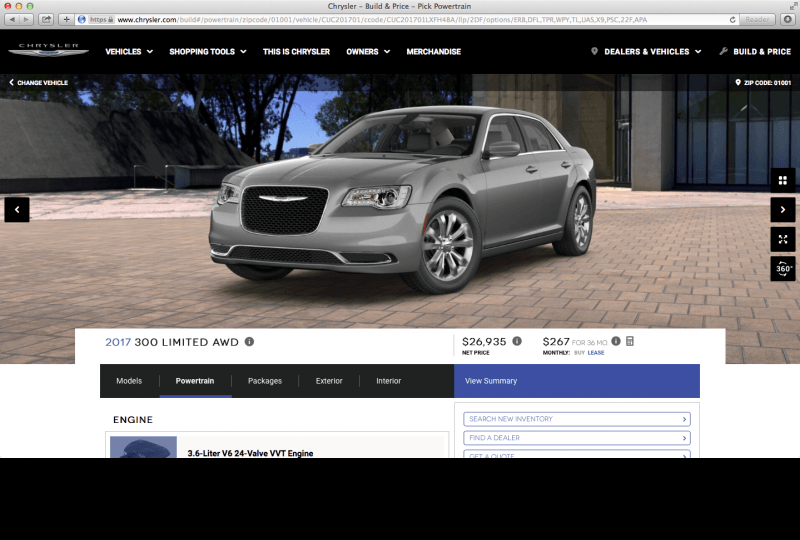Viewport: 800px width, 540px height.
Task: Click the $26,935 net price
Action: coord(484,341)
